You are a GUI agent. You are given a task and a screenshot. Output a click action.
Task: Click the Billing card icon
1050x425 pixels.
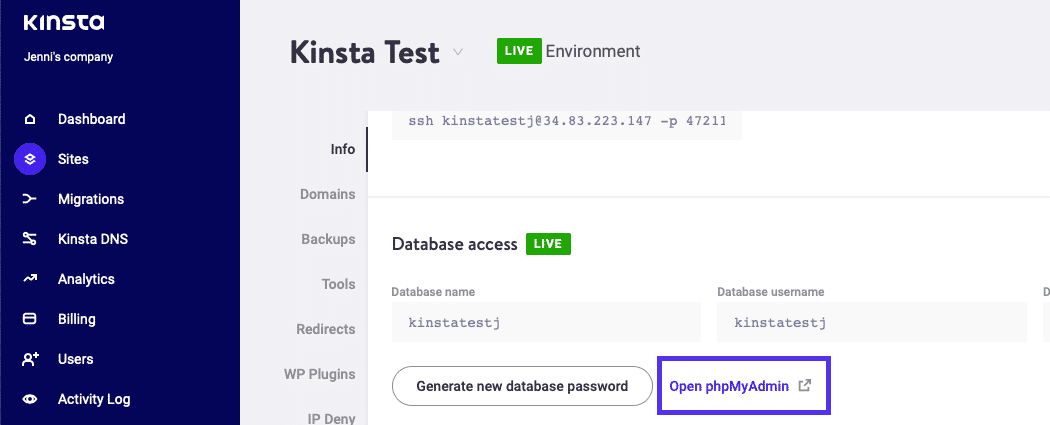coord(29,319)
